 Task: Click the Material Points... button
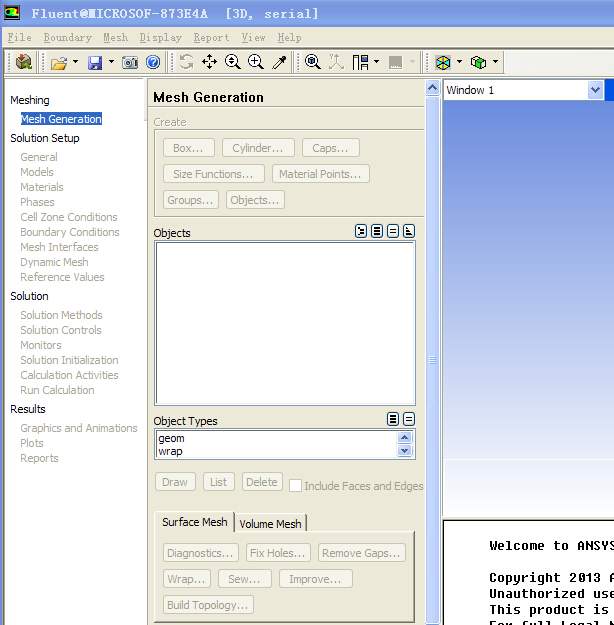tap(320, 174)
